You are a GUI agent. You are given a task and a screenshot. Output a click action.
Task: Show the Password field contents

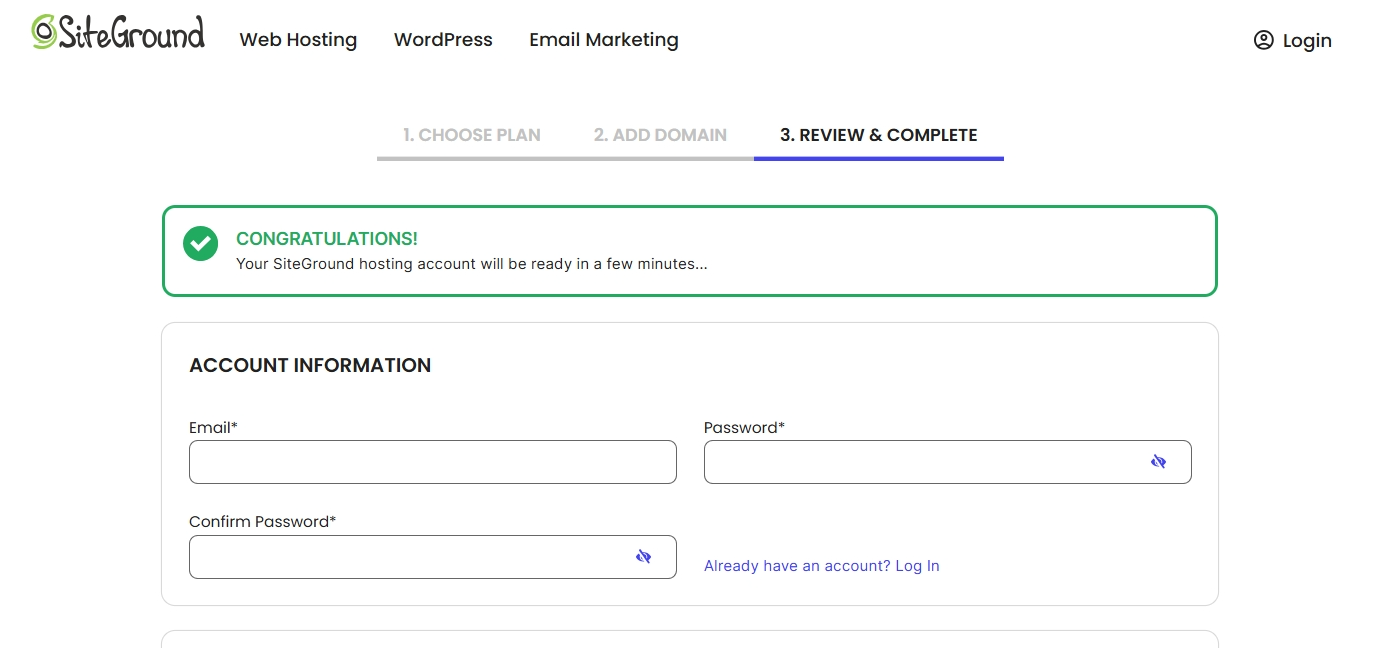click(1158, 462)
